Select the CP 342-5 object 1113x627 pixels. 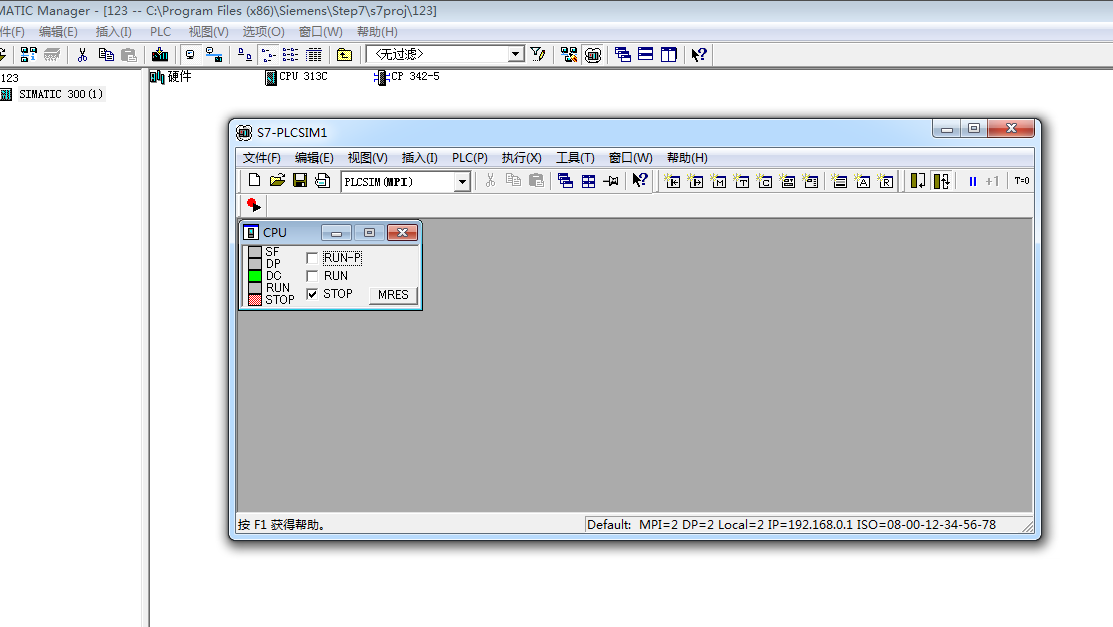(407, 77)
